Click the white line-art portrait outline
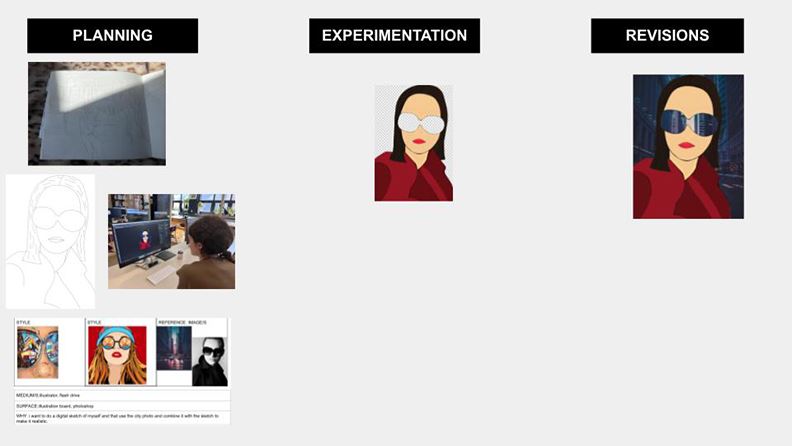The width and height of the screenshot is (792, 446). (50, 241)
